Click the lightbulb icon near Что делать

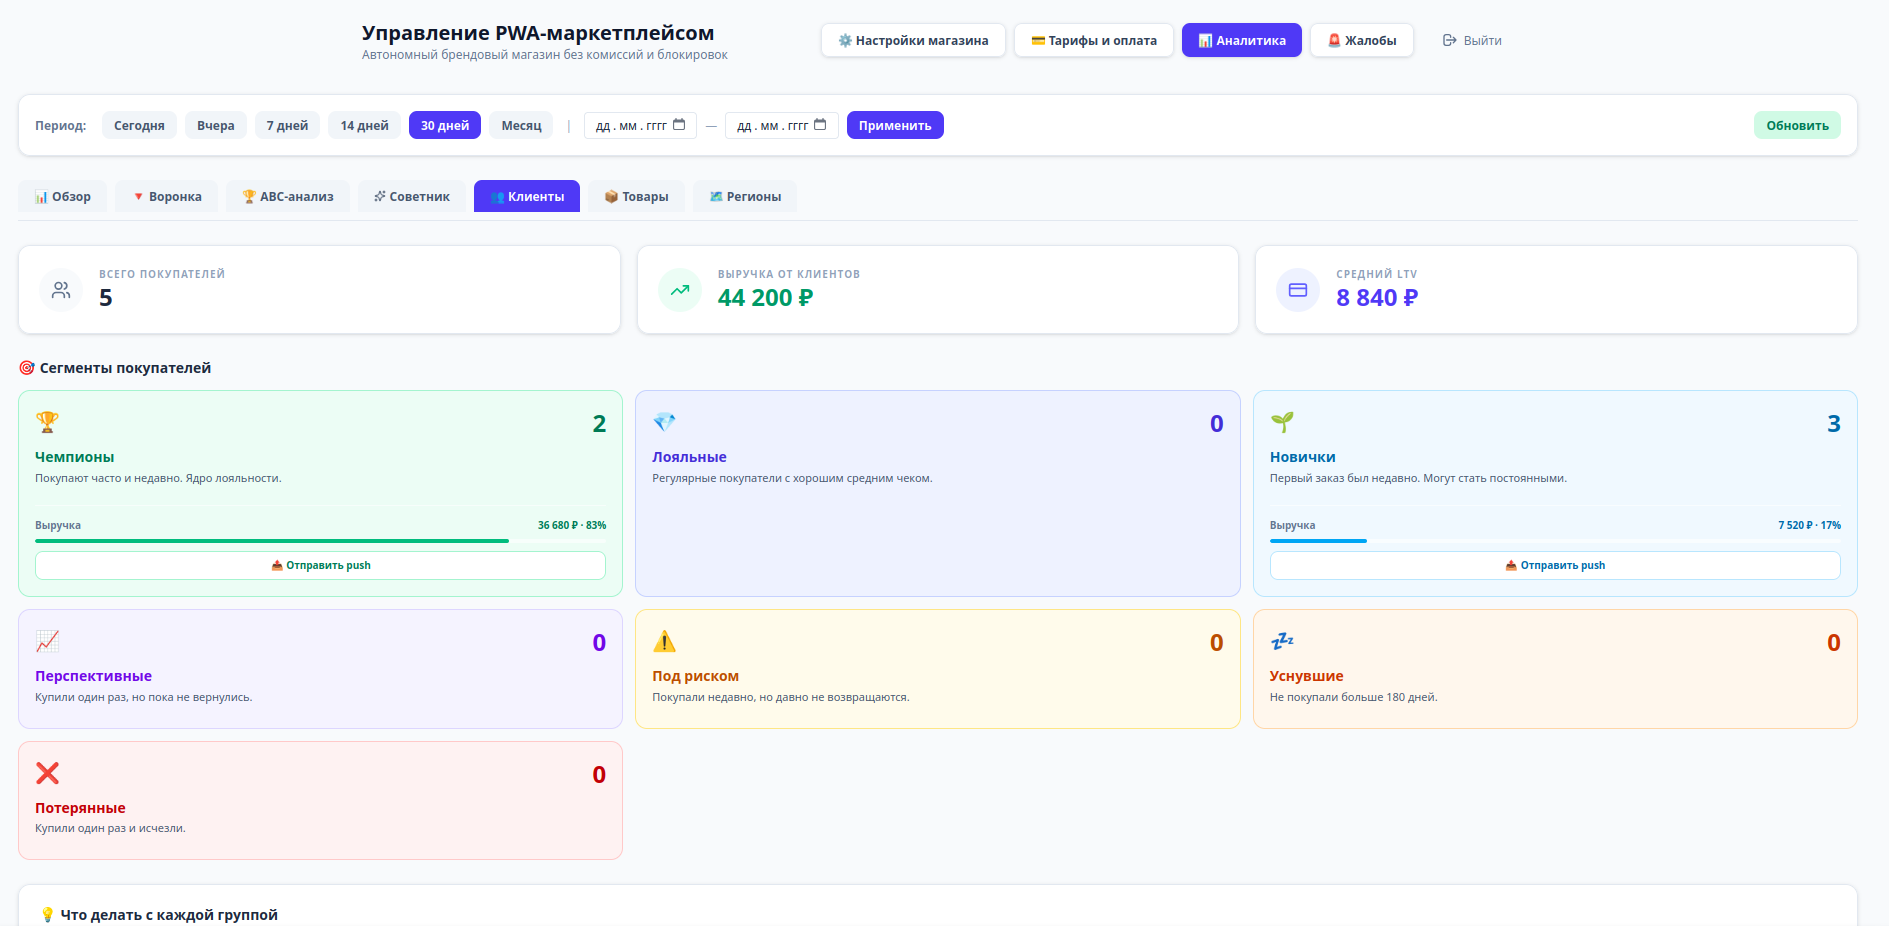47,915
